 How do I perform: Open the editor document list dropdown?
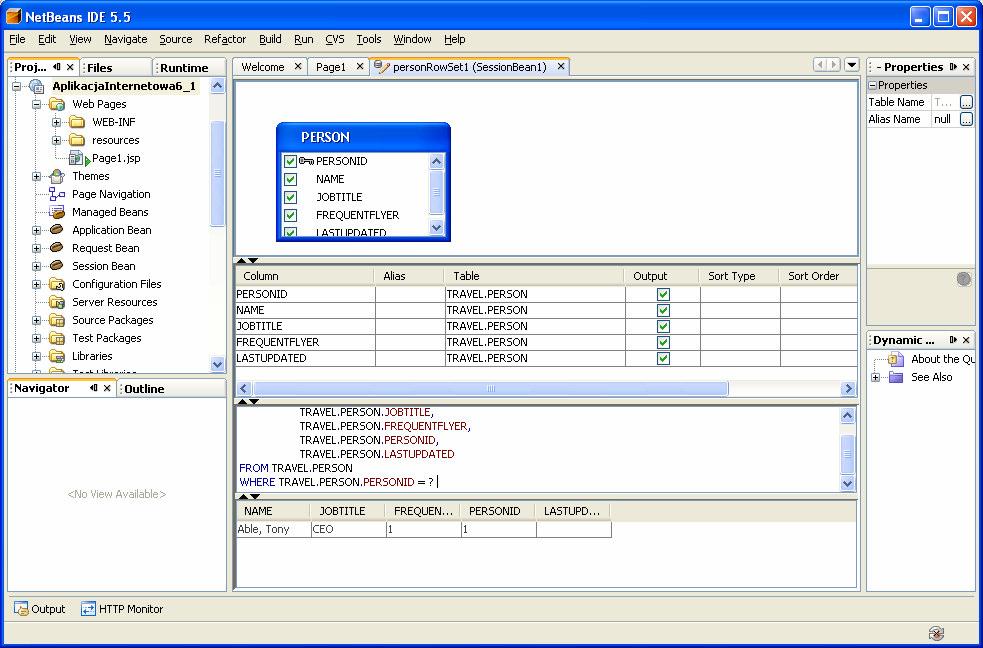click(x=851, y=65)
